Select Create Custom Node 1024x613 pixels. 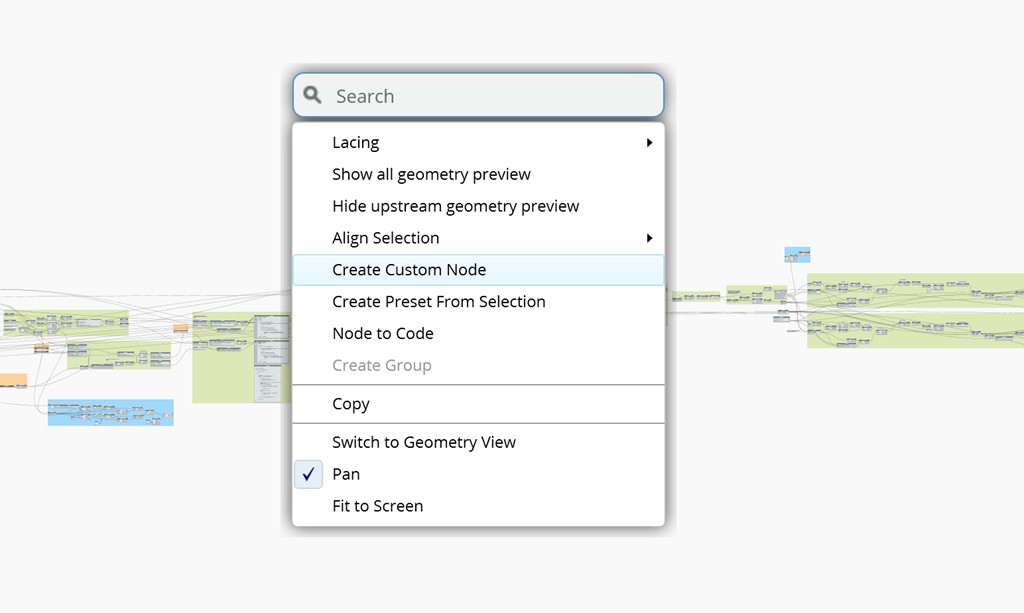pyautogui.click(x=409, y=270)
